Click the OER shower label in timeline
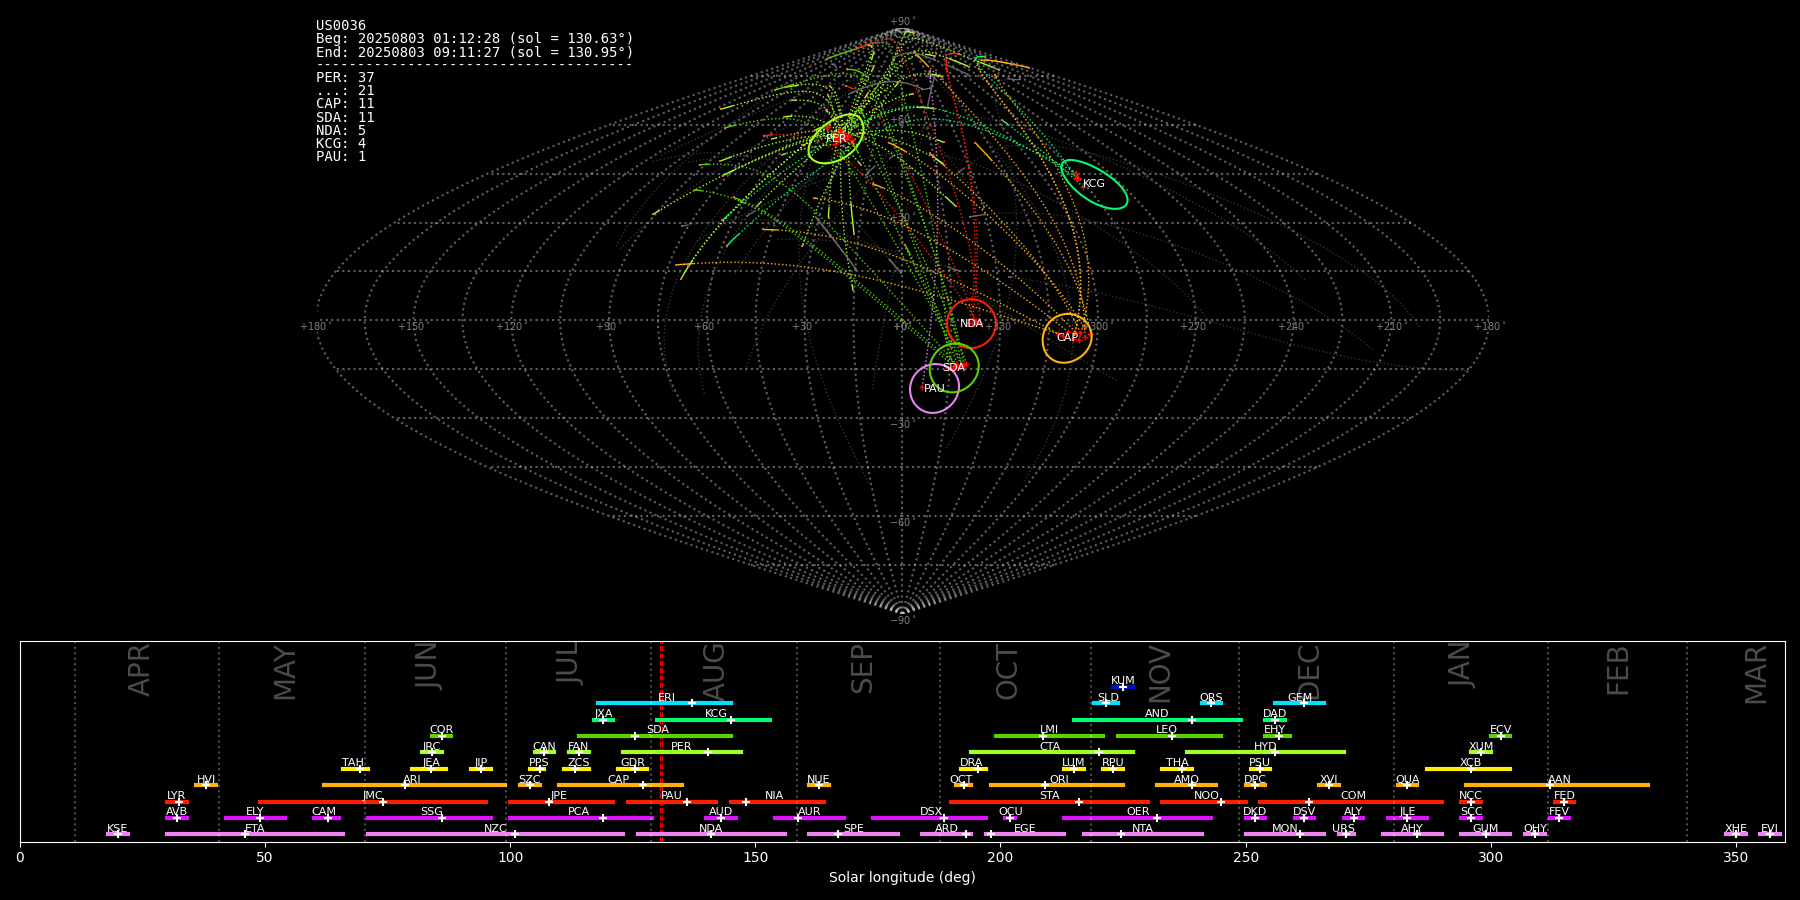Screen dimensions: 1800x900 pyautogui.click(x=1138, y=812)
